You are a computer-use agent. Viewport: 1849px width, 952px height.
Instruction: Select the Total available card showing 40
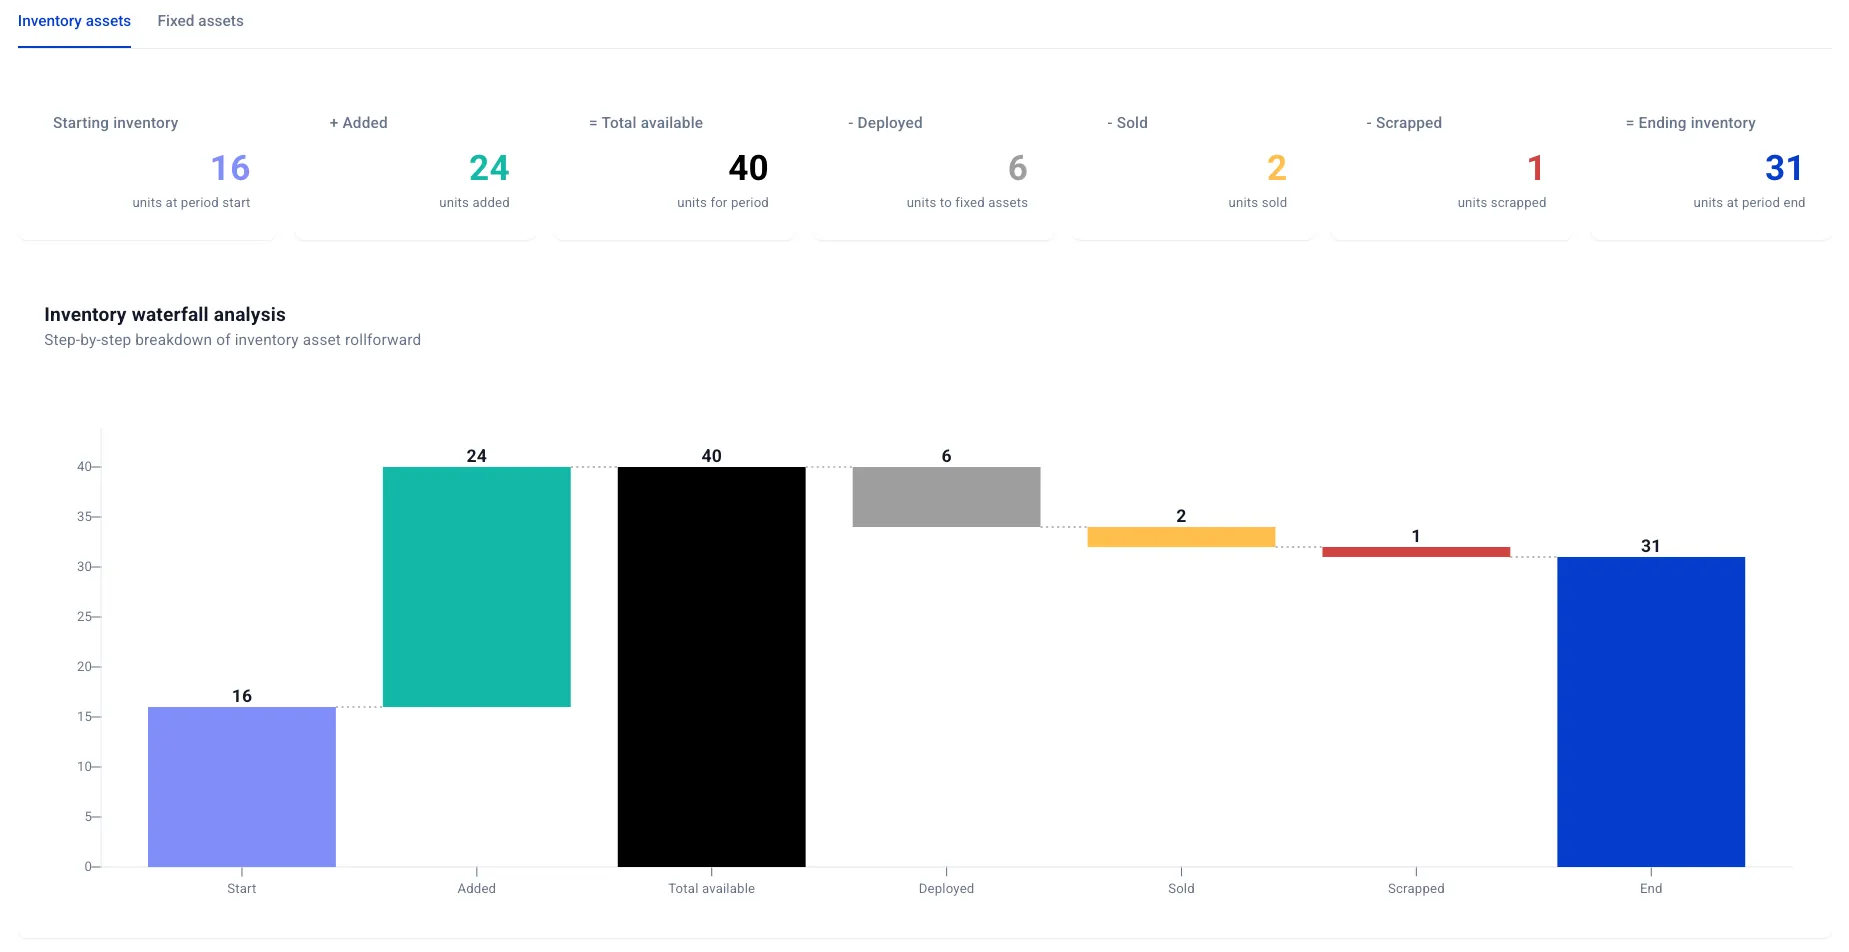tap(674, 163)
